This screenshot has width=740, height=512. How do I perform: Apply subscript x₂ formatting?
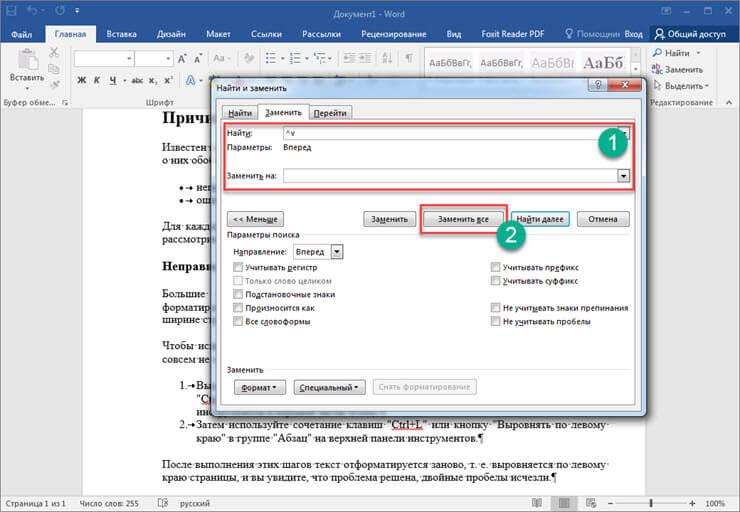152,80
